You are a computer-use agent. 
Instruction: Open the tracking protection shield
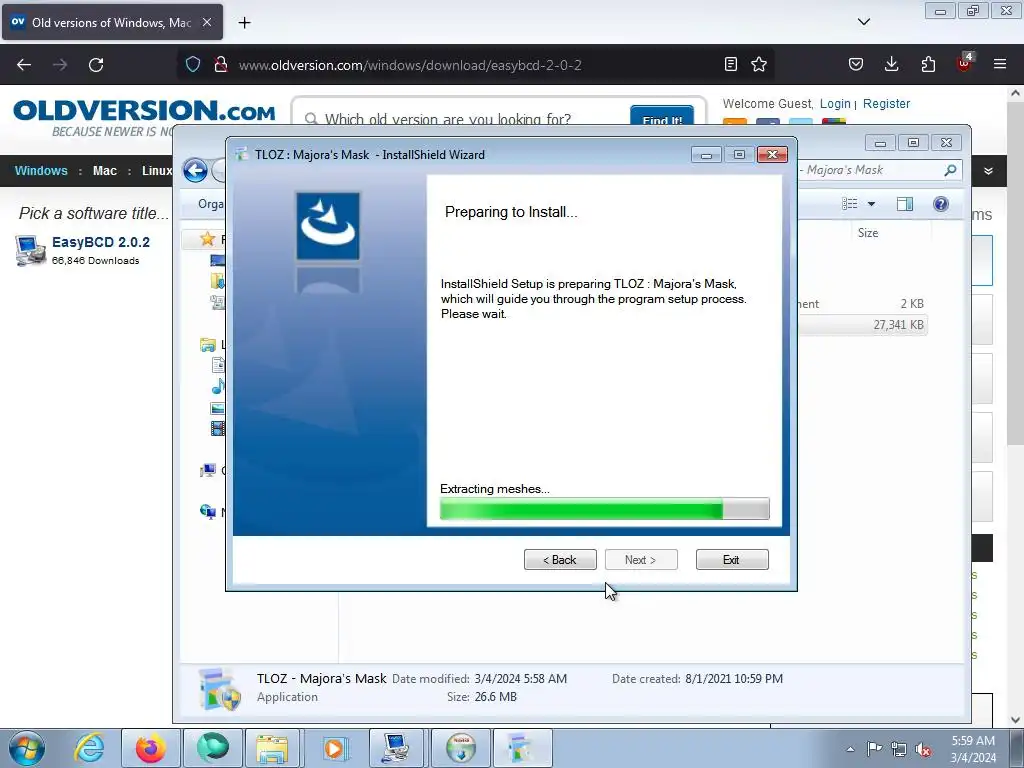(x=193, y=64)
